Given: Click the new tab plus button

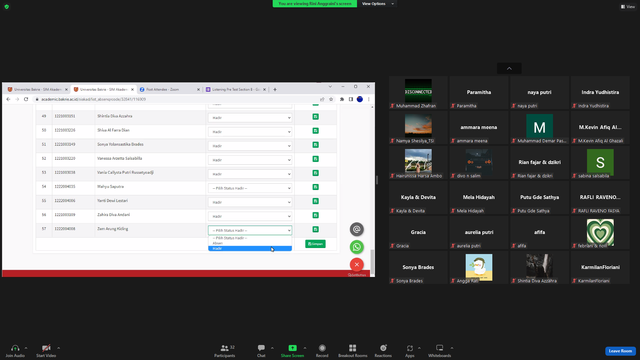Looking at the screenshot, I should pyautogui.click(x=275, y=89).
